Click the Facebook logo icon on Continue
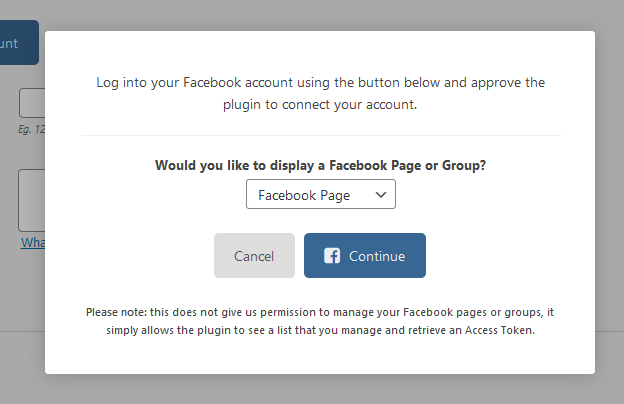 point(333,256)
